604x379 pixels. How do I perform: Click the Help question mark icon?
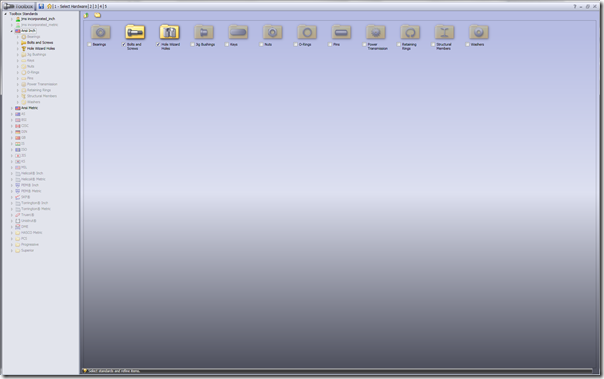[x=574, y=7]
